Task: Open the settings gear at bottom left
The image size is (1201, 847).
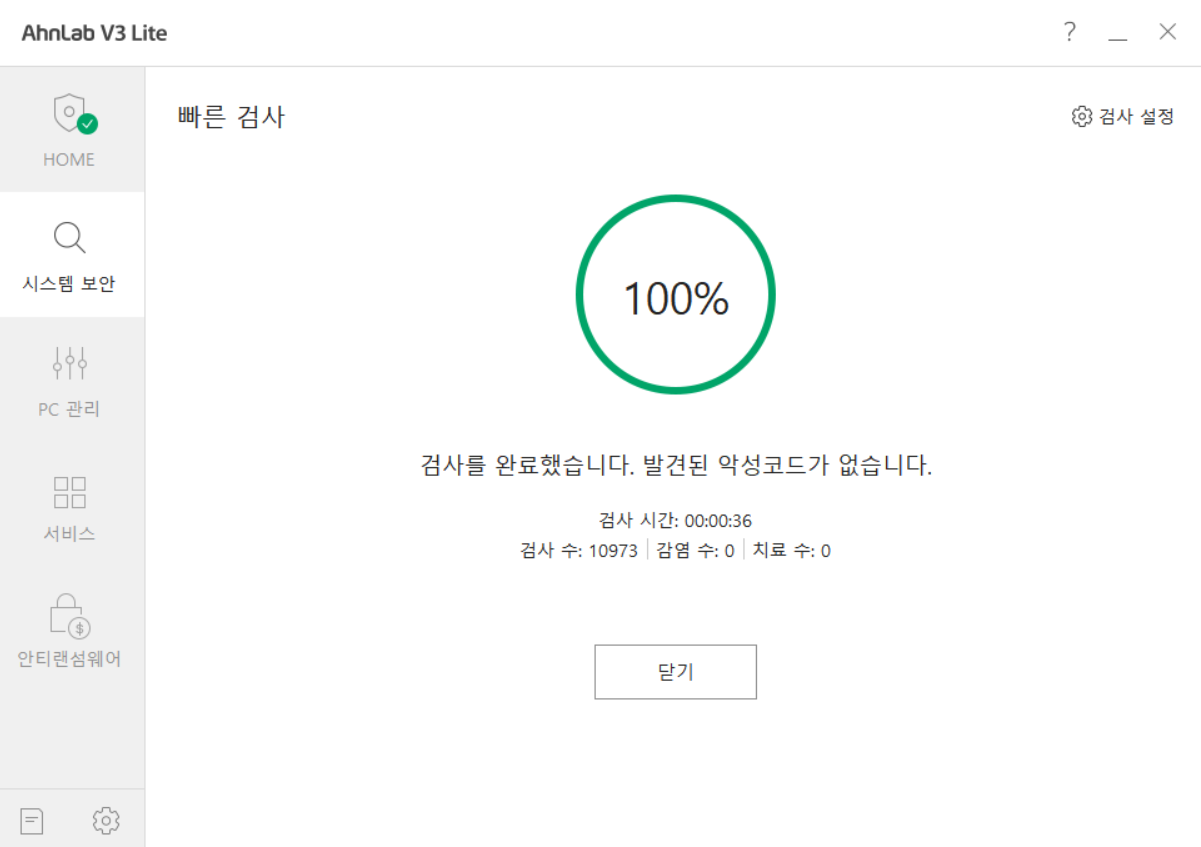Action: coord(105,819)
